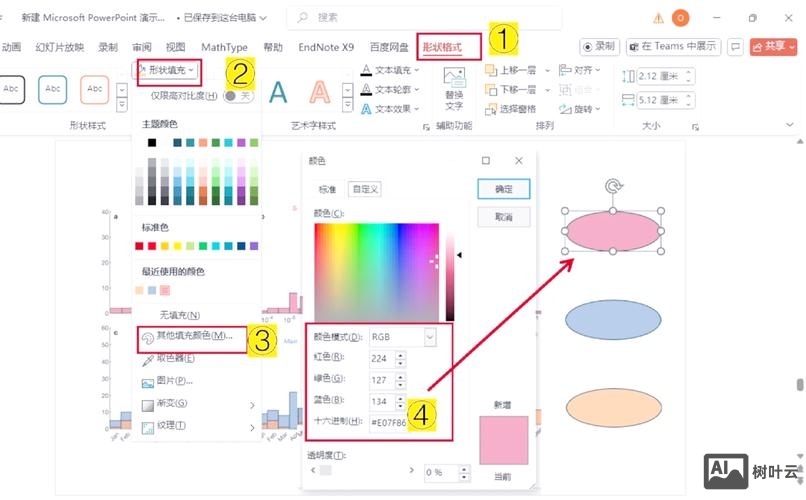Open the 选择窗格 icon
The height and width of the screenshot is (500, 806).
point(491,109)
